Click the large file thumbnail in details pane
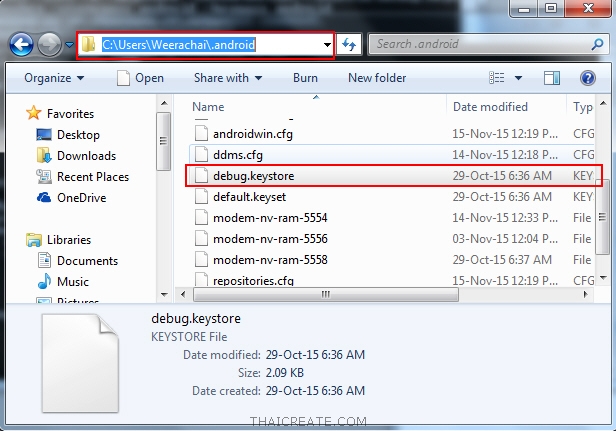Viewport: 616px width, 431px height. (x=80, y=363)
